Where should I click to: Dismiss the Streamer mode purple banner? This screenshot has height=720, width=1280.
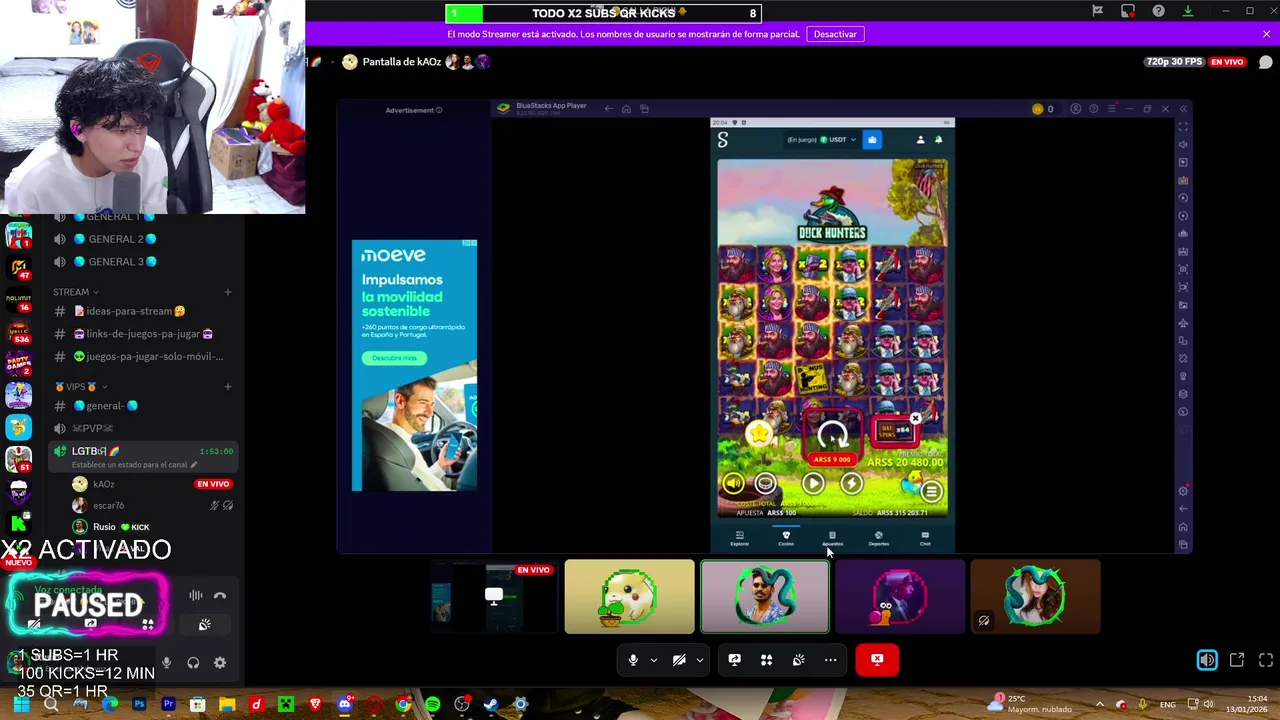coord(1266,34)
